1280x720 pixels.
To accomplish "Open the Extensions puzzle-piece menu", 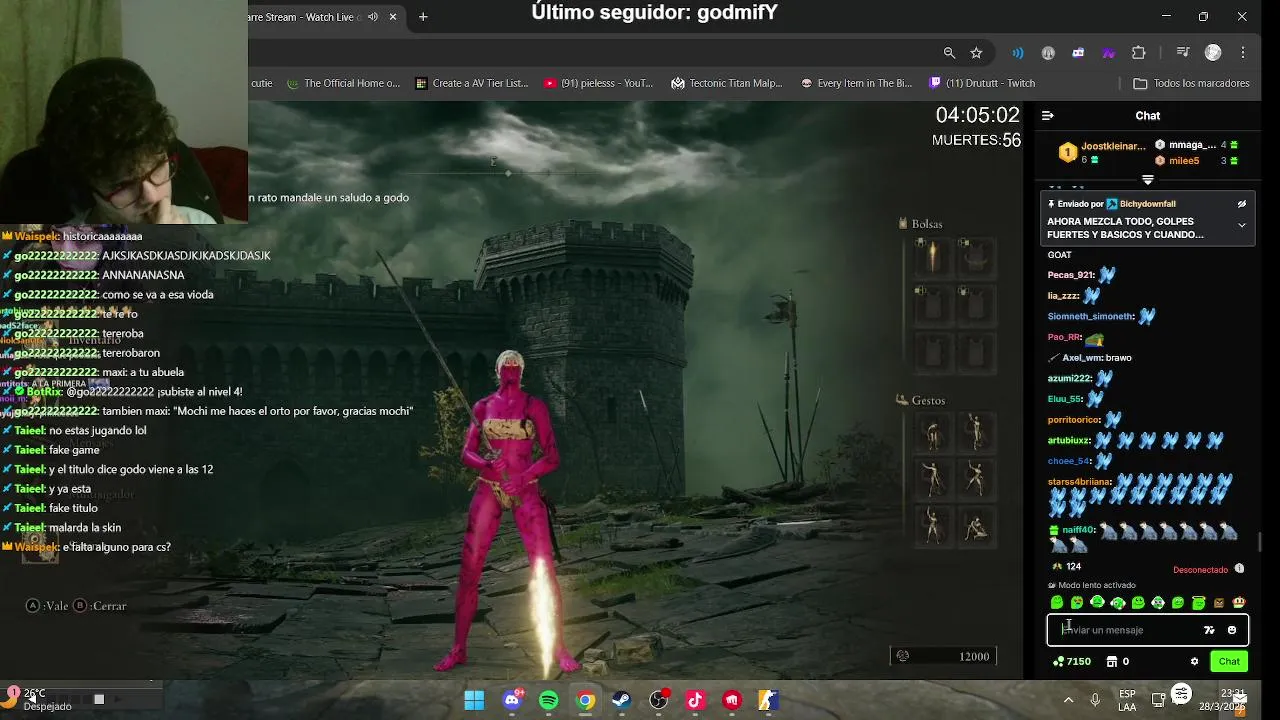I will [1138, 53].
